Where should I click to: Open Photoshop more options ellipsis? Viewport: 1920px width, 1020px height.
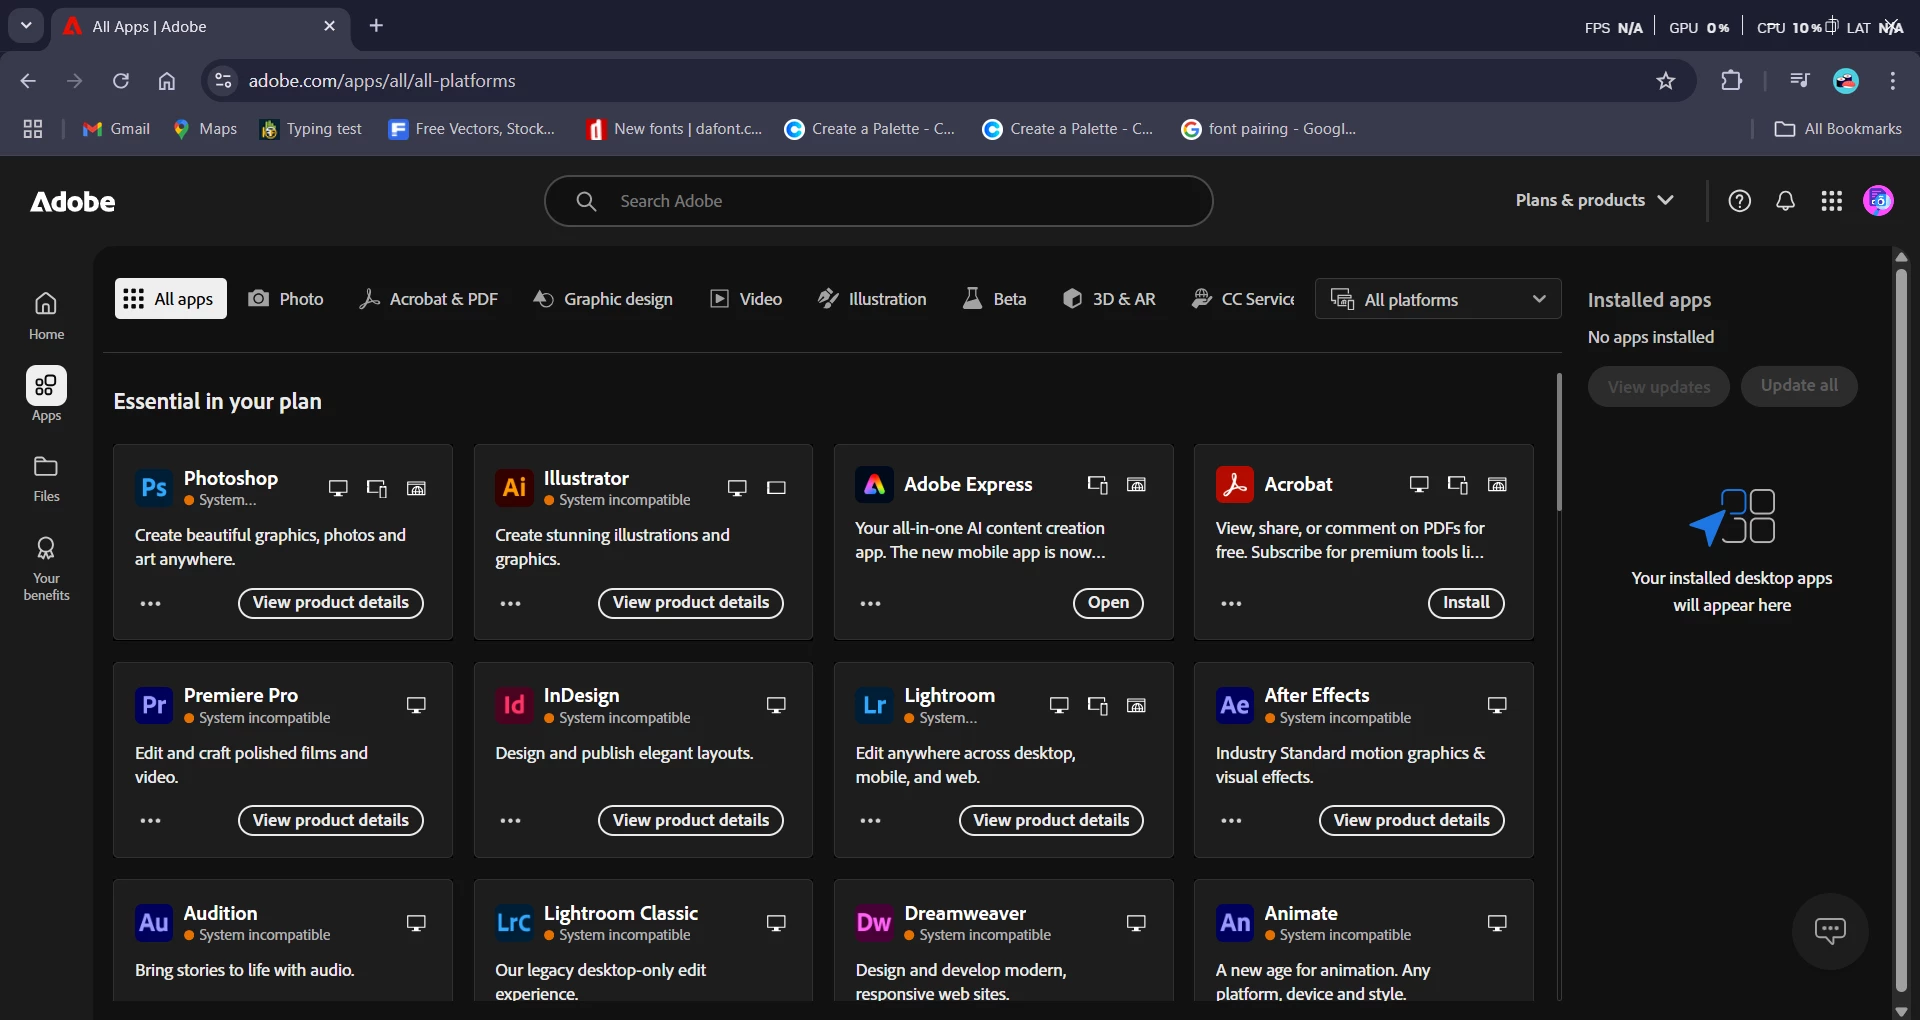click(x=151, y=603)
